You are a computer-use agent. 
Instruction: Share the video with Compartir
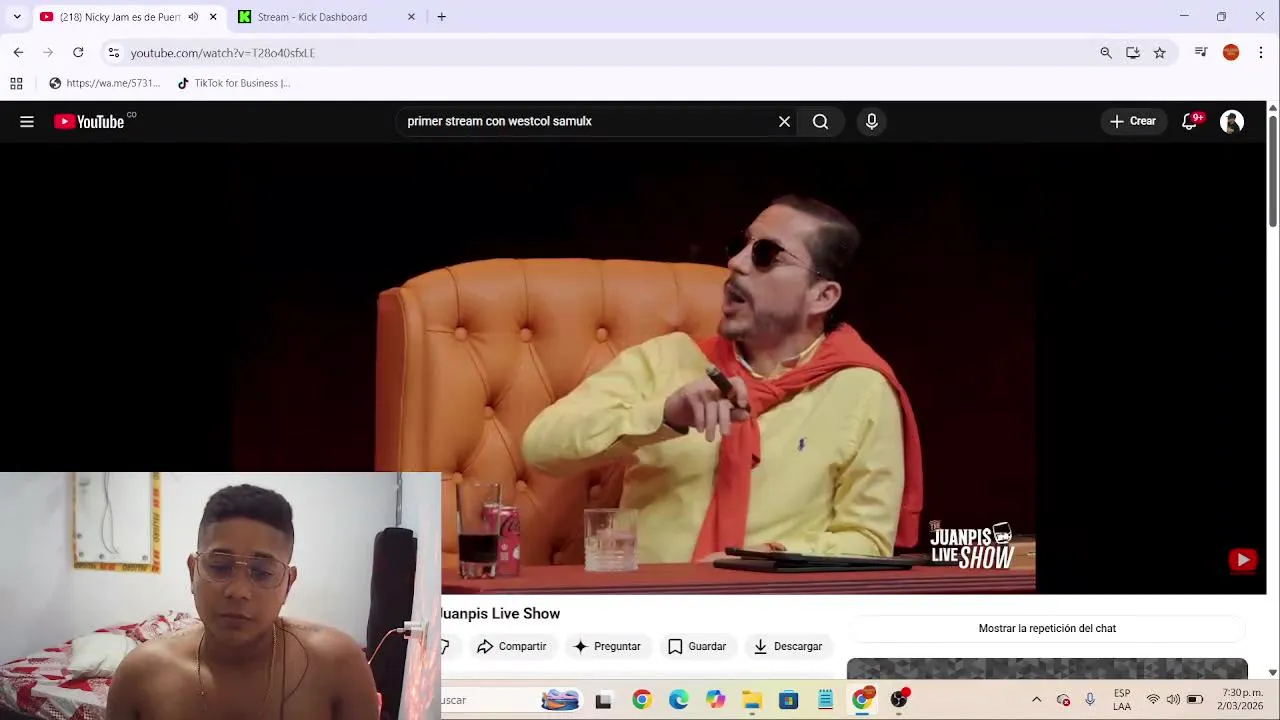(511, 646)
